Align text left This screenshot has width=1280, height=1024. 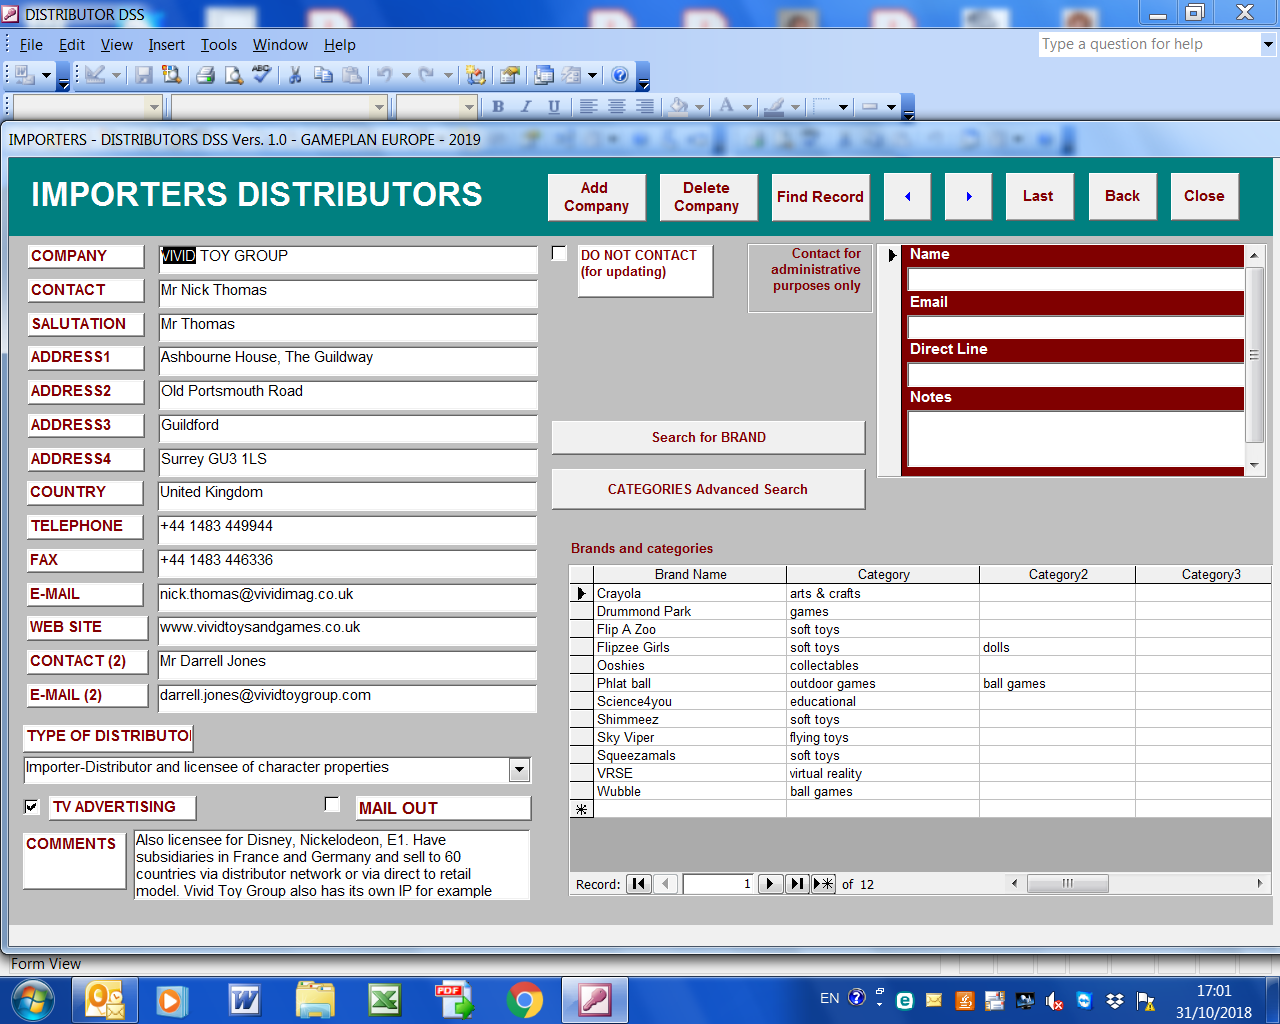(x=588, y=107)
